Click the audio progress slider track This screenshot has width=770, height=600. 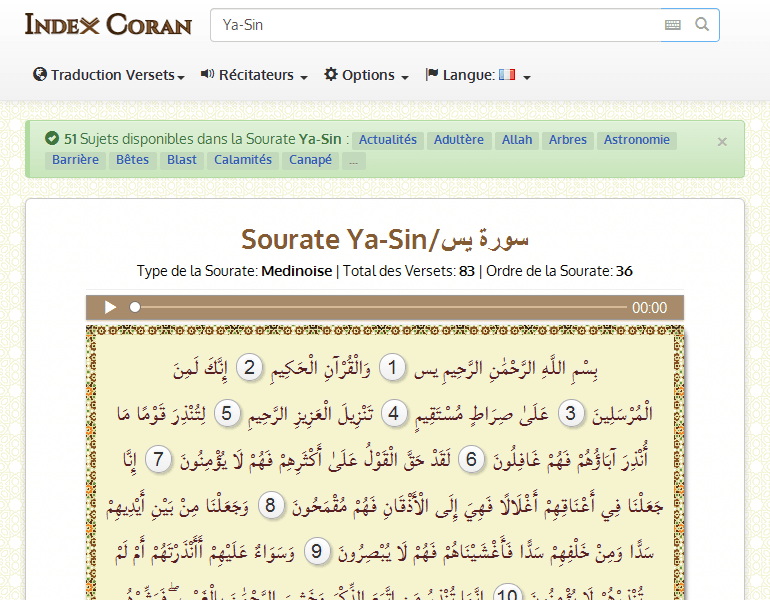[380, 308]
